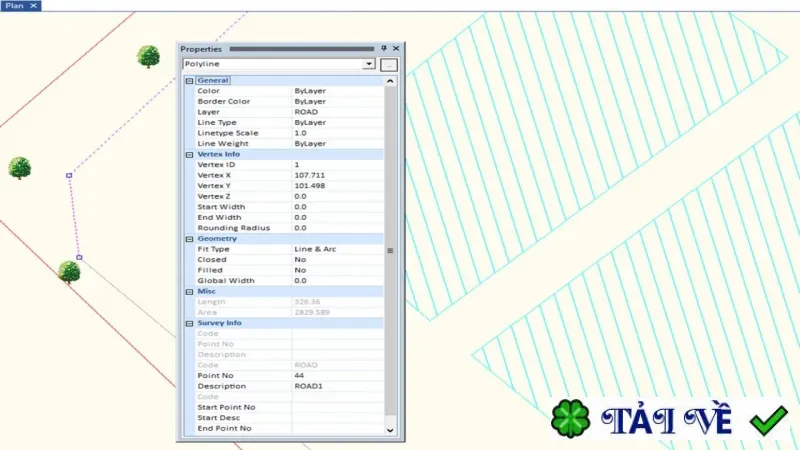Pin the Properties panel
This screenshot has width=800, height=450.
(384, 48)
